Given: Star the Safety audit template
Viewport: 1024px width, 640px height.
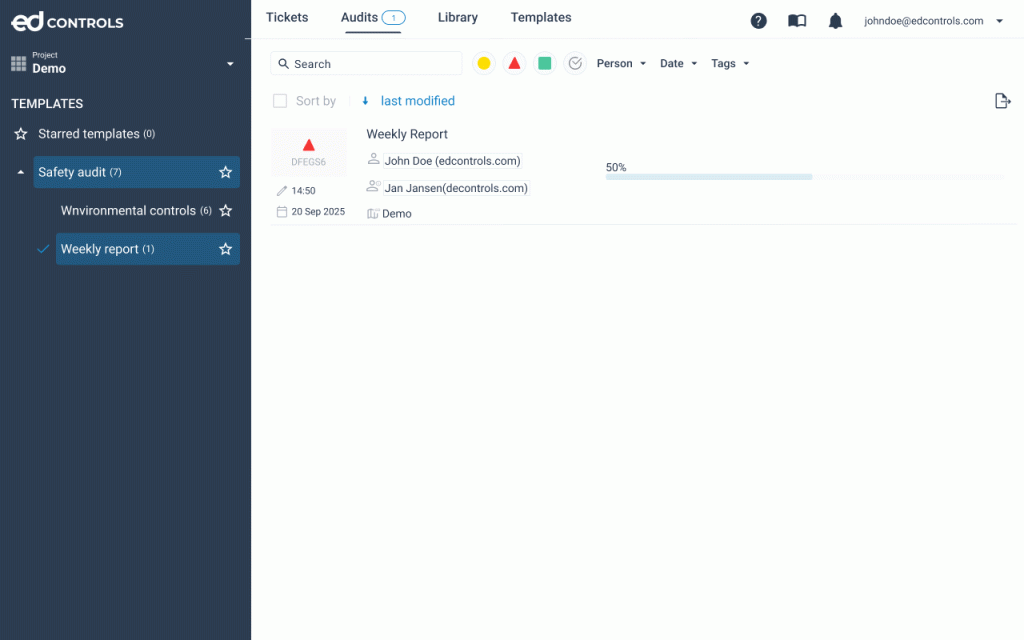Looking at the screenshot, I should pyautogui.click(x=226, y=172).
